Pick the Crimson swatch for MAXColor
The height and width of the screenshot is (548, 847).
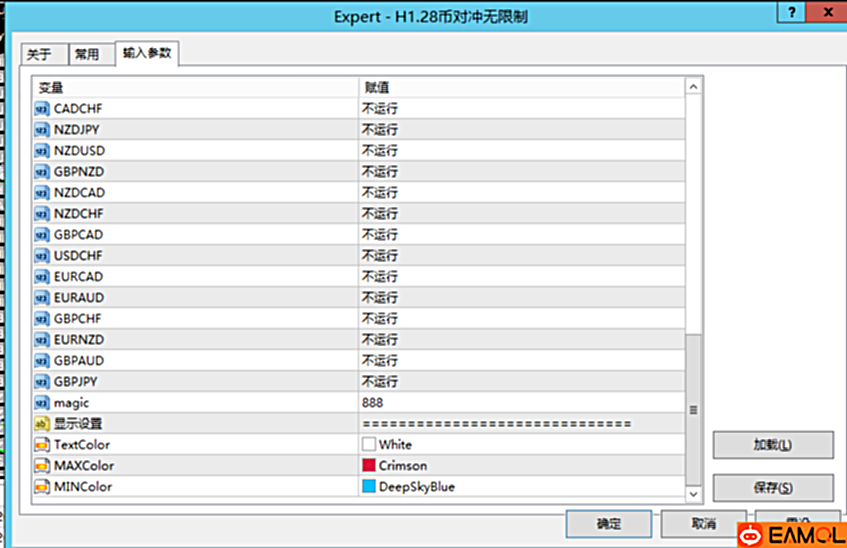tap(369, 466)
